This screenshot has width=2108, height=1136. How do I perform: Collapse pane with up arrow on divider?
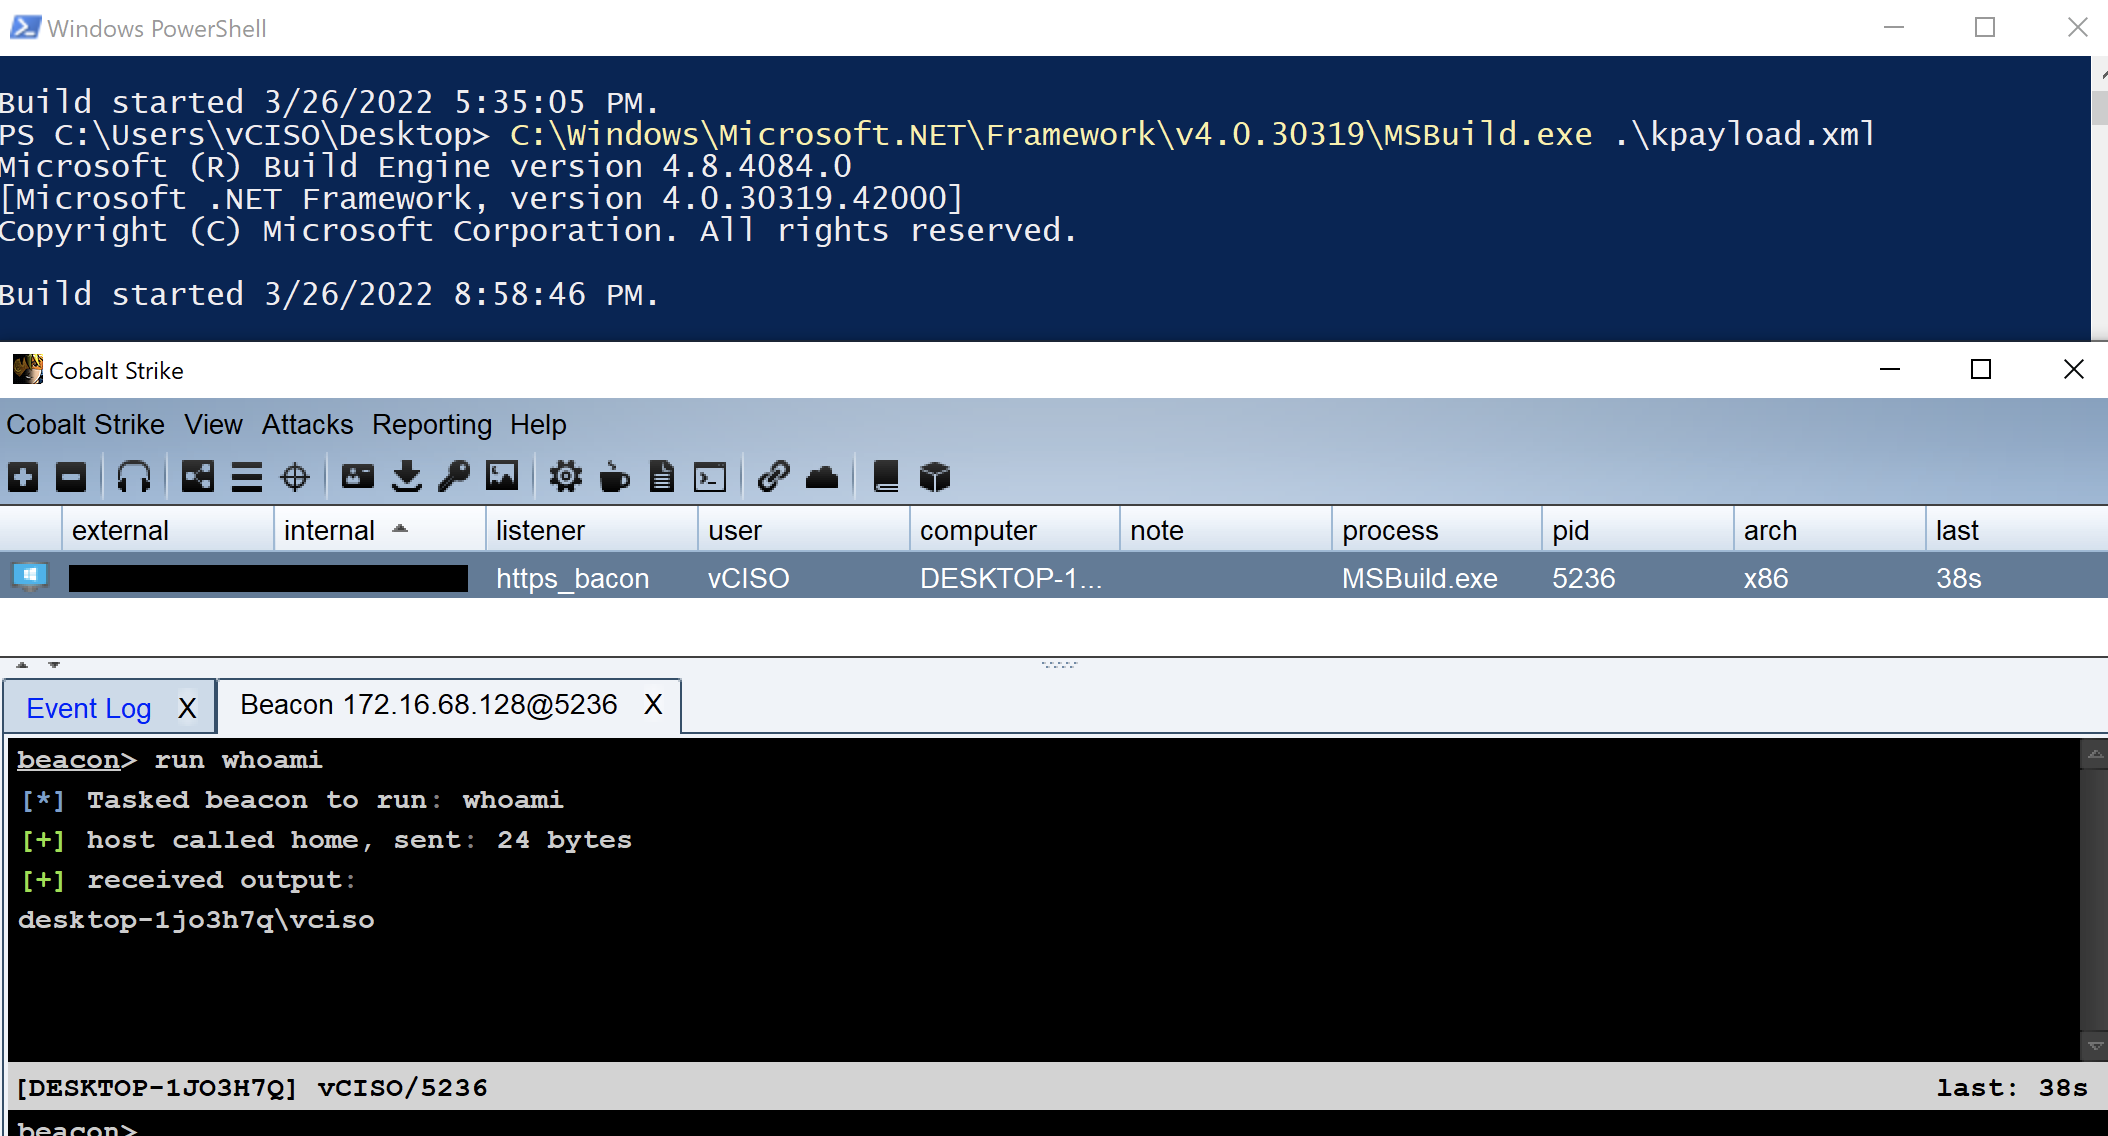22,664
